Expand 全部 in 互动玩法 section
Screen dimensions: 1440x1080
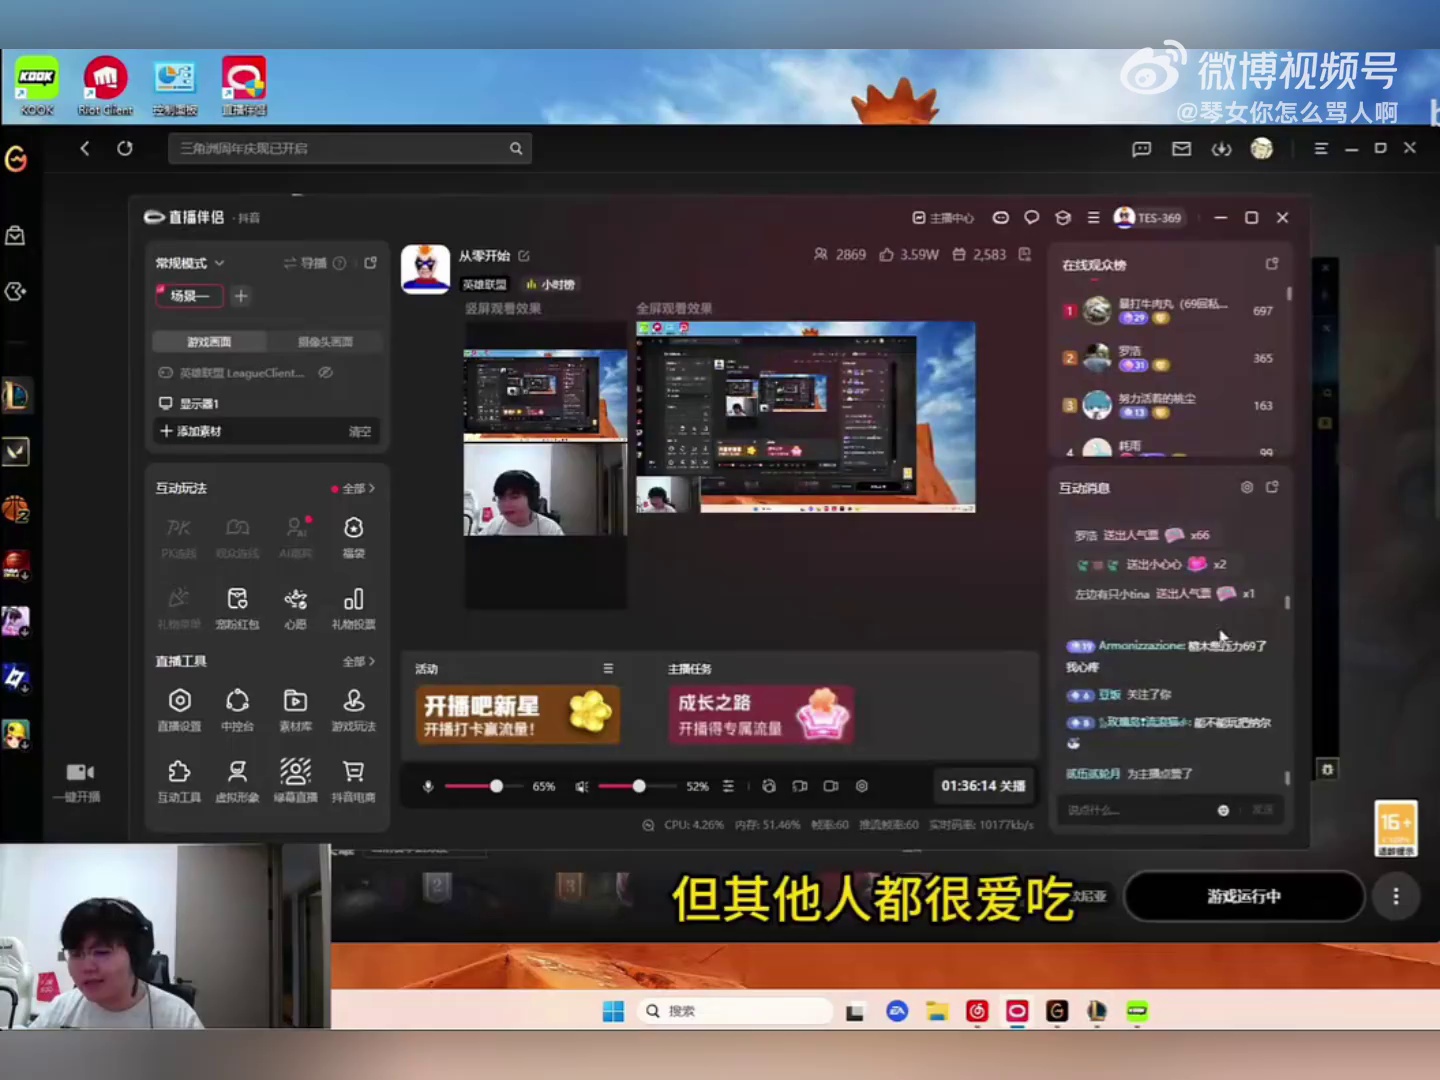(x=359, y=489)
